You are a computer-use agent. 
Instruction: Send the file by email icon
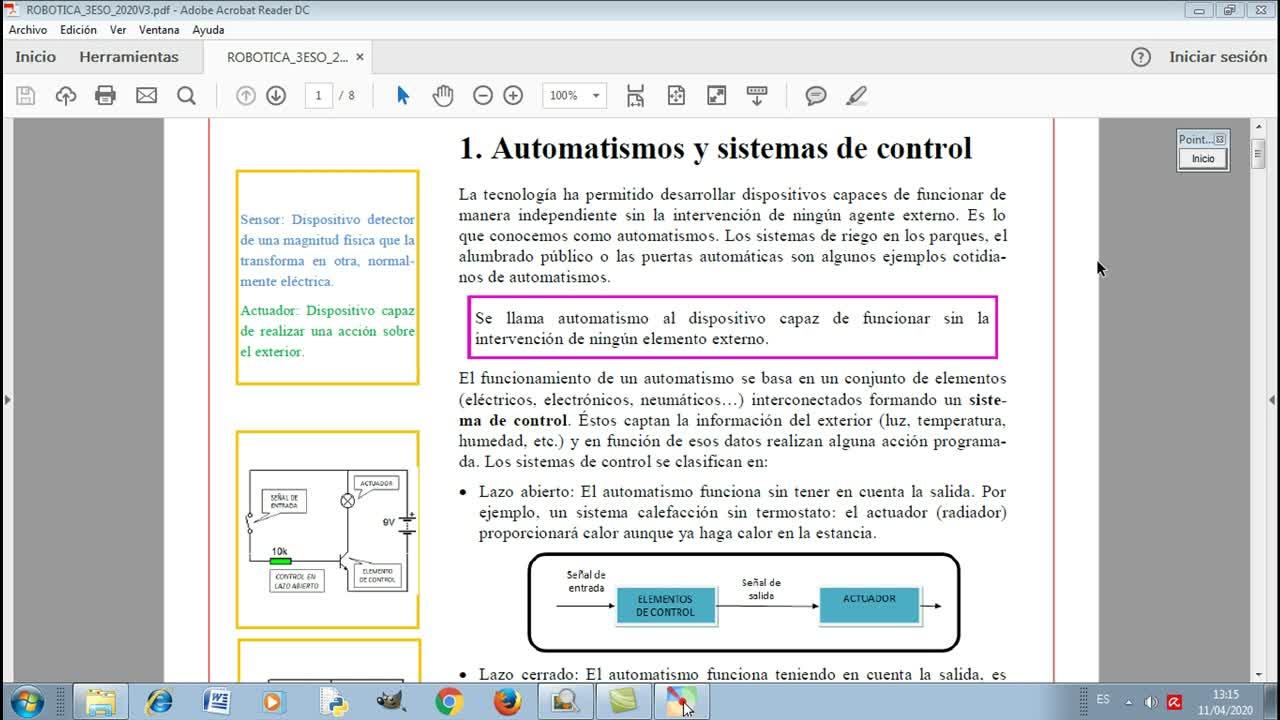[146, 96]
